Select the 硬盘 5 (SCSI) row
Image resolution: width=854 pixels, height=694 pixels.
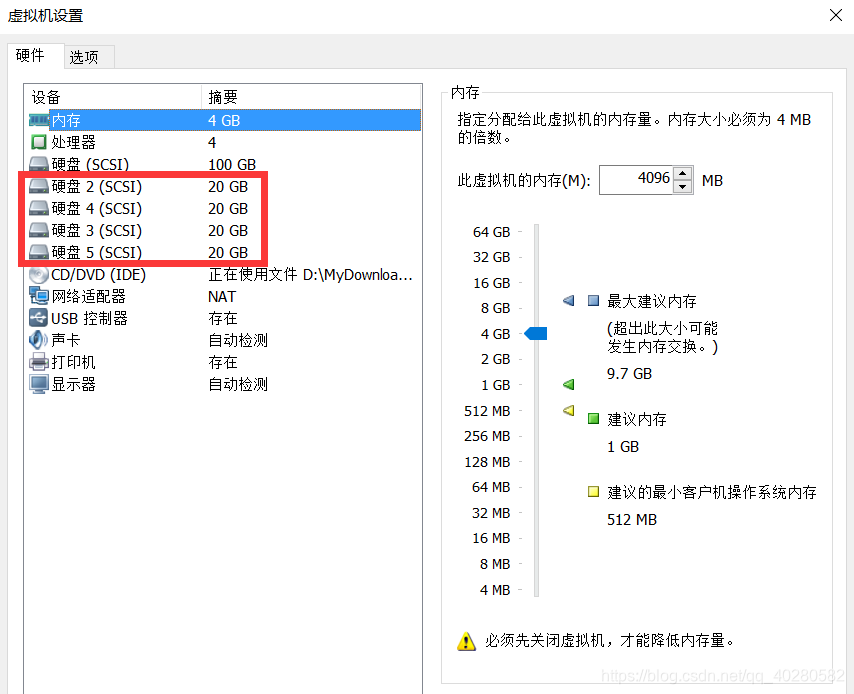(x=224, y=252)
